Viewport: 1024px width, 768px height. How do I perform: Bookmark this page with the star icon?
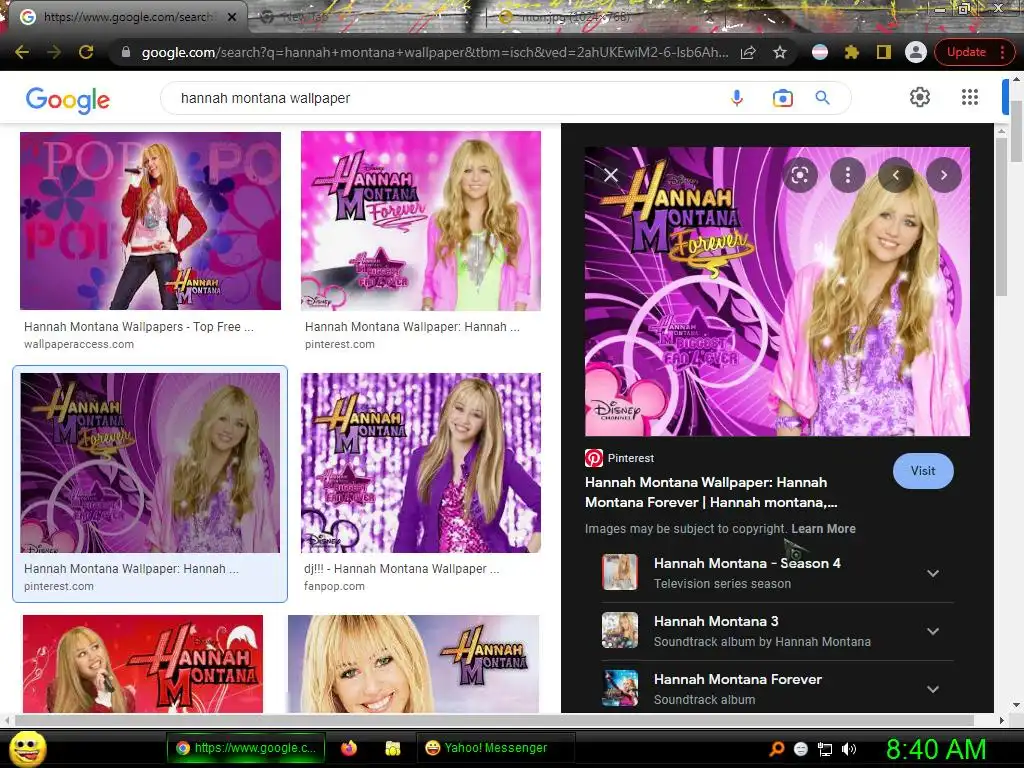pos(780,52)
